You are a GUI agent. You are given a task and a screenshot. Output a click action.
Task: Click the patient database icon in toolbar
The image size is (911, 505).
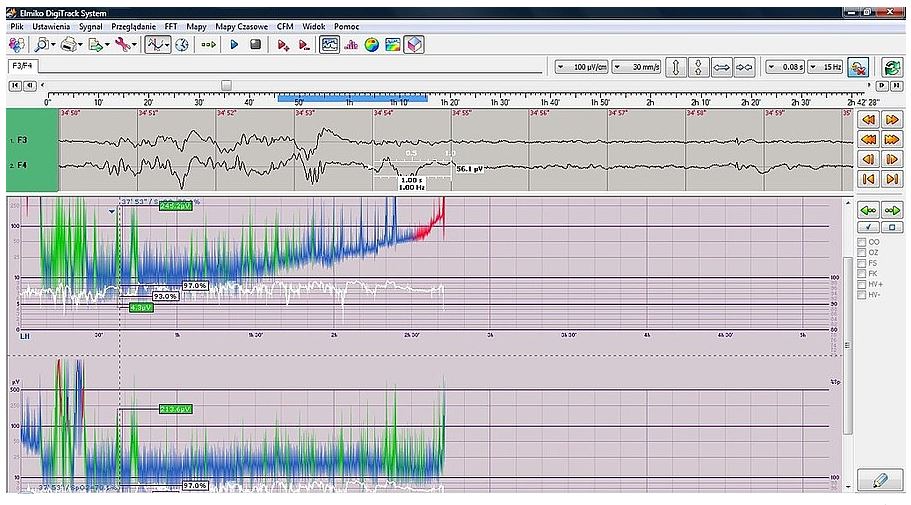click(x=17, y=45)
